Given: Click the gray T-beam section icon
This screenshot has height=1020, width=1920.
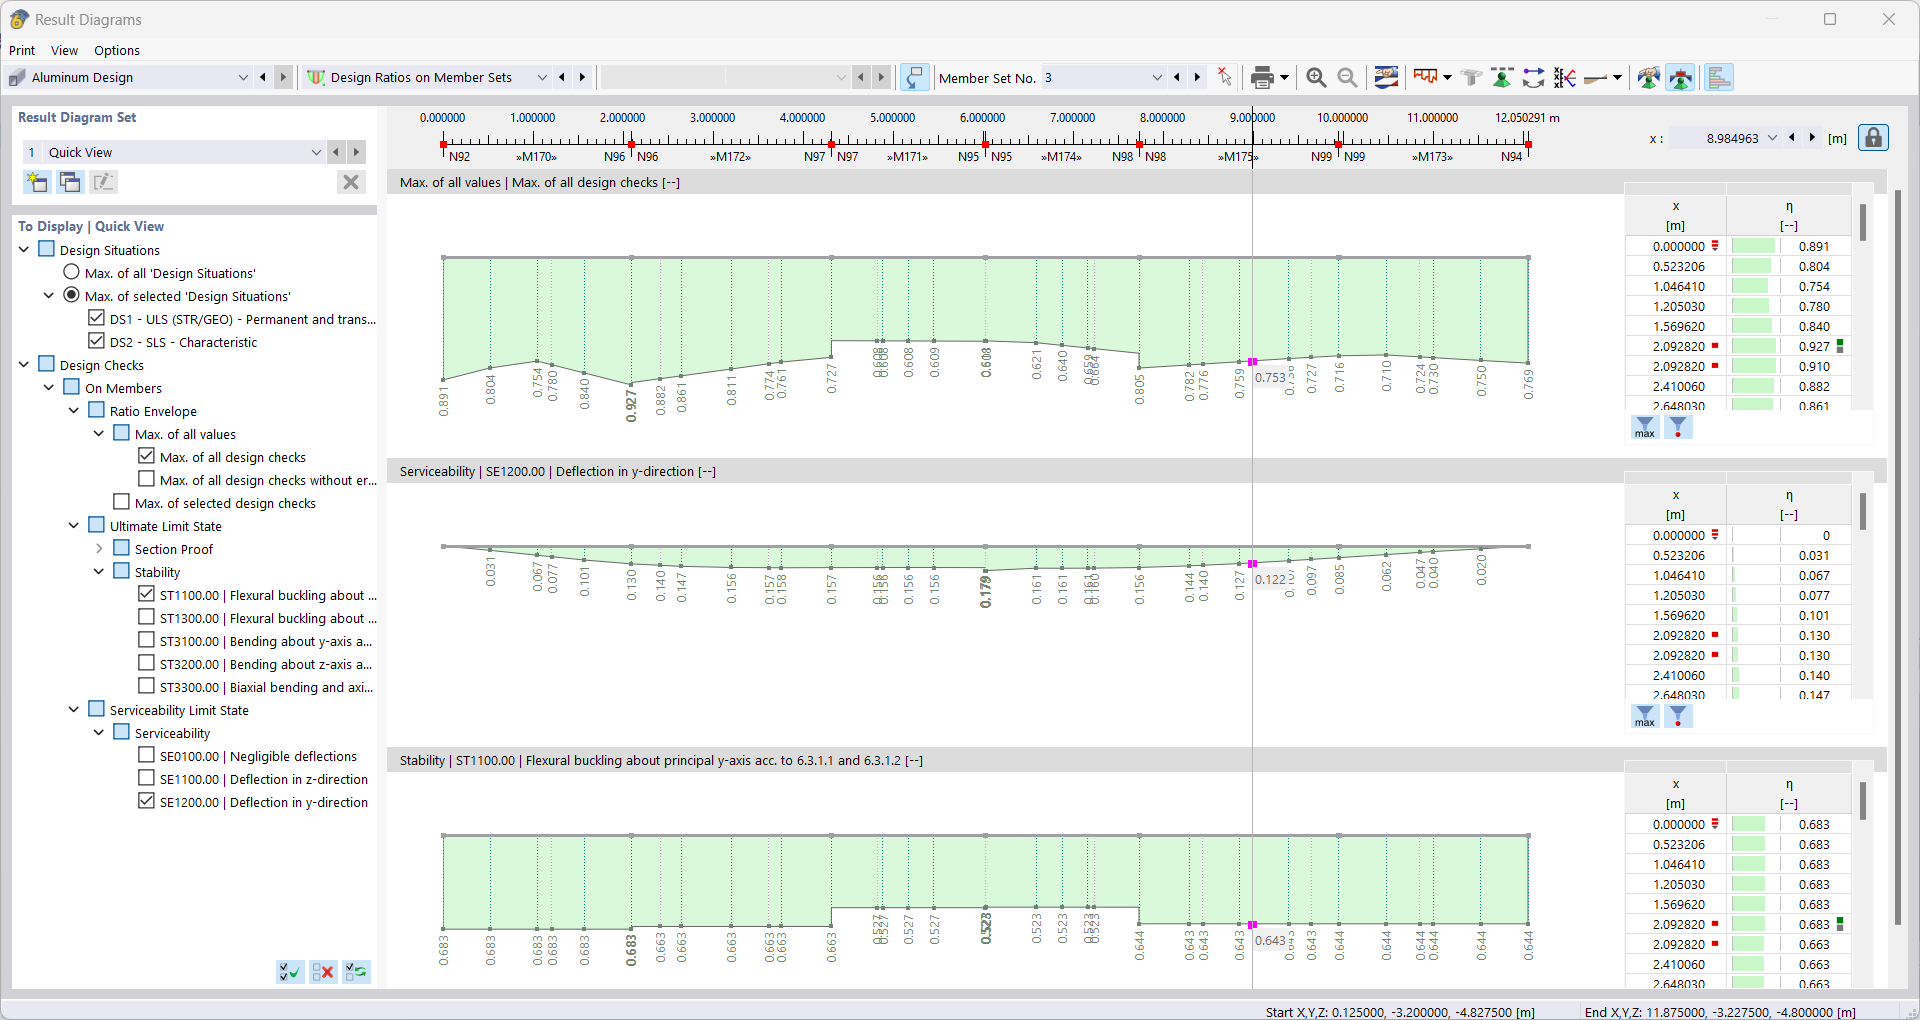Looking at the screenshot, I should [1471, 77].
